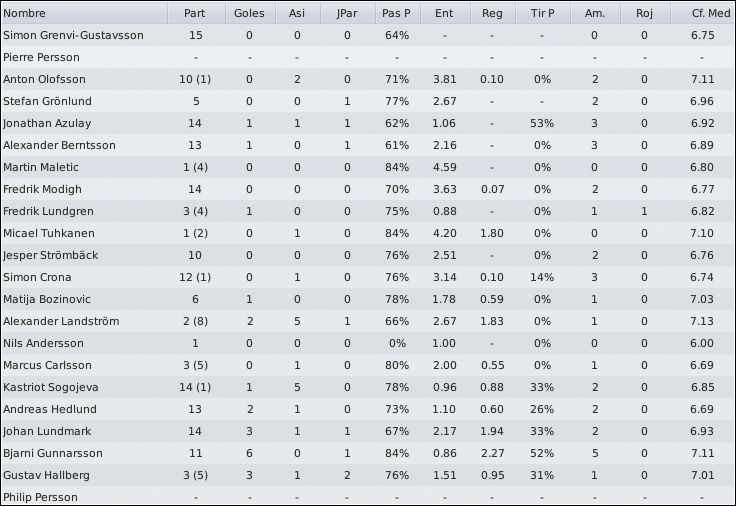Click the Roj column header
The height and width of the screenshot is (506, 736).
point(645,13)
